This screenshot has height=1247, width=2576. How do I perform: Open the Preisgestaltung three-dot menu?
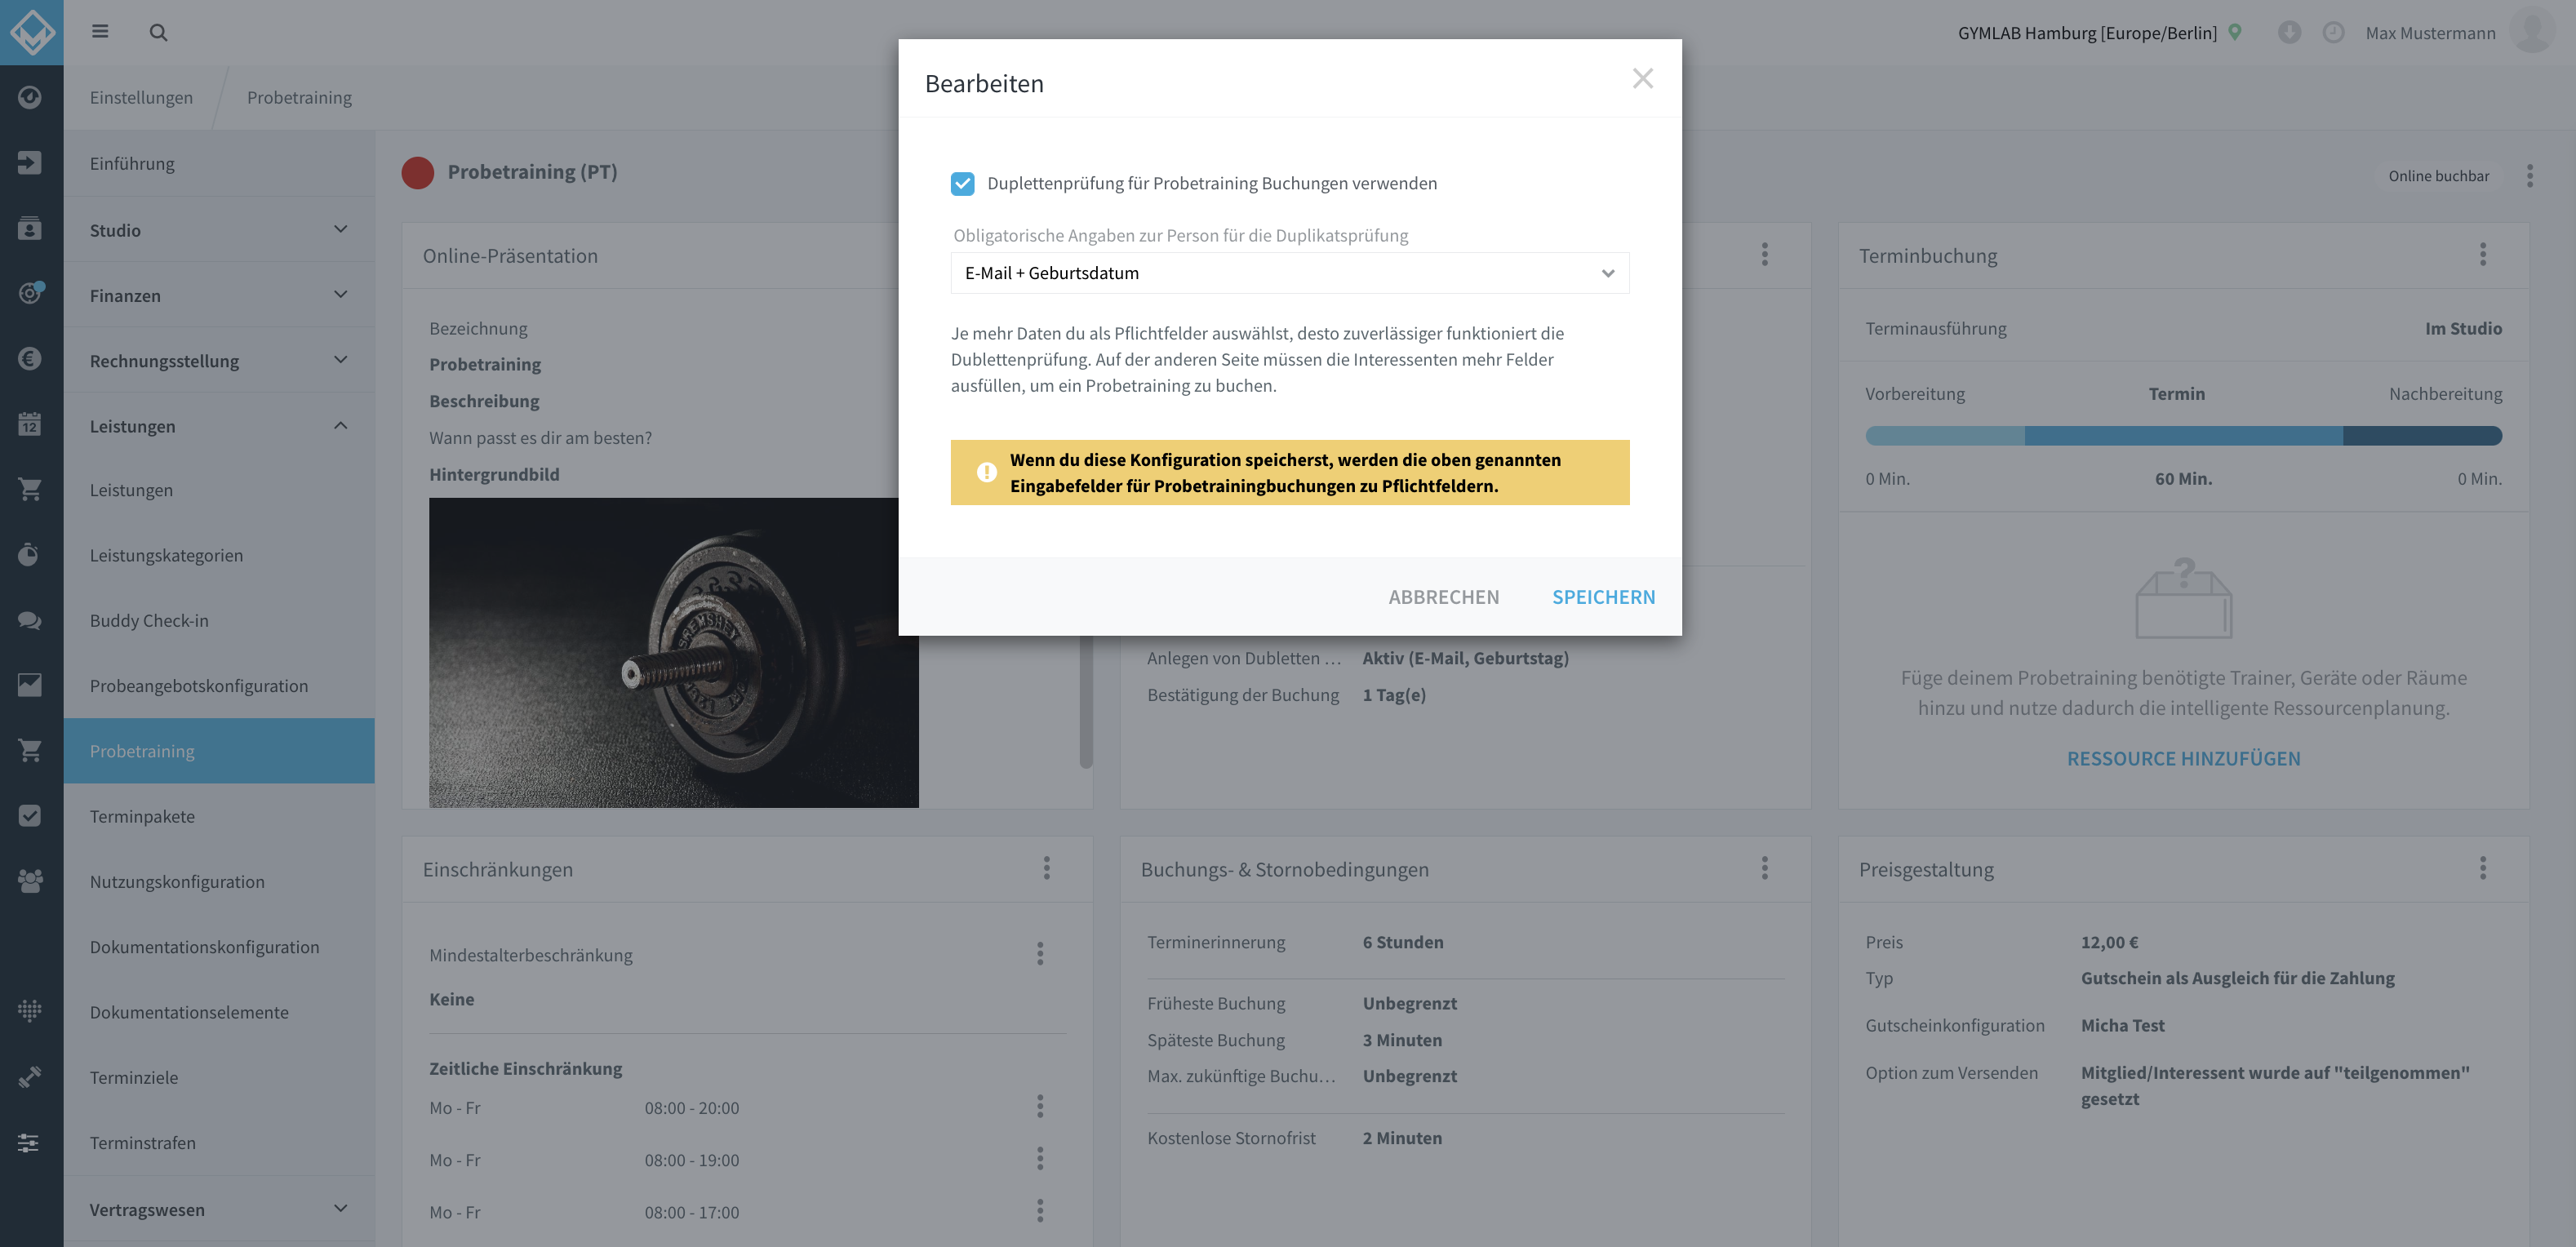[2482, 868]
